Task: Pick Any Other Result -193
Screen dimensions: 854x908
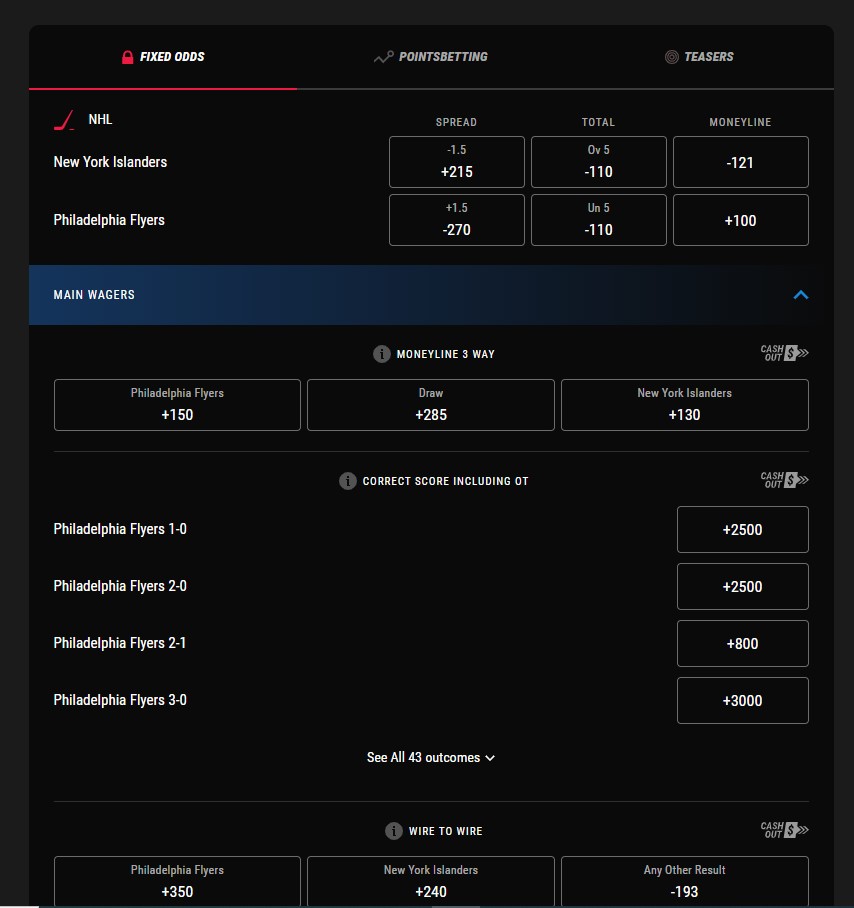Action: click(685, 881)
